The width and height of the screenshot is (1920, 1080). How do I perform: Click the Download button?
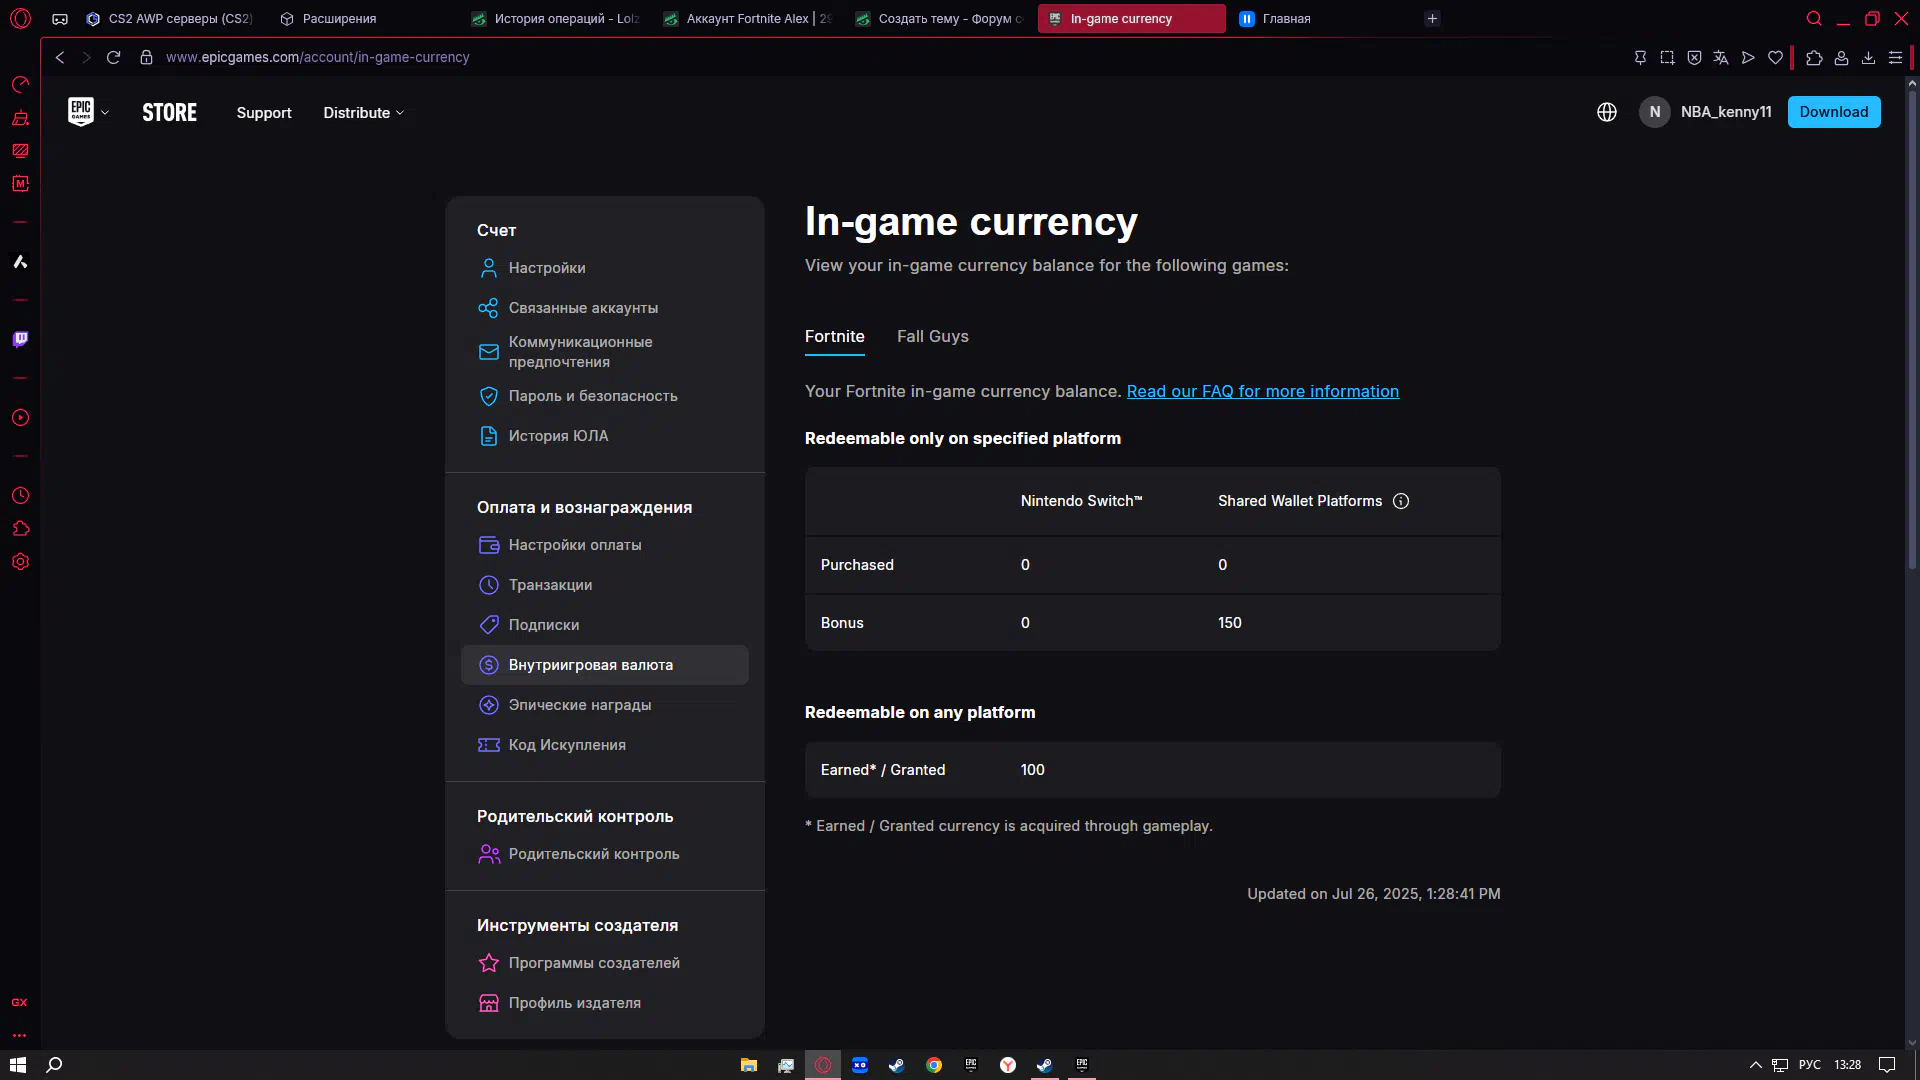point(1833,112)
